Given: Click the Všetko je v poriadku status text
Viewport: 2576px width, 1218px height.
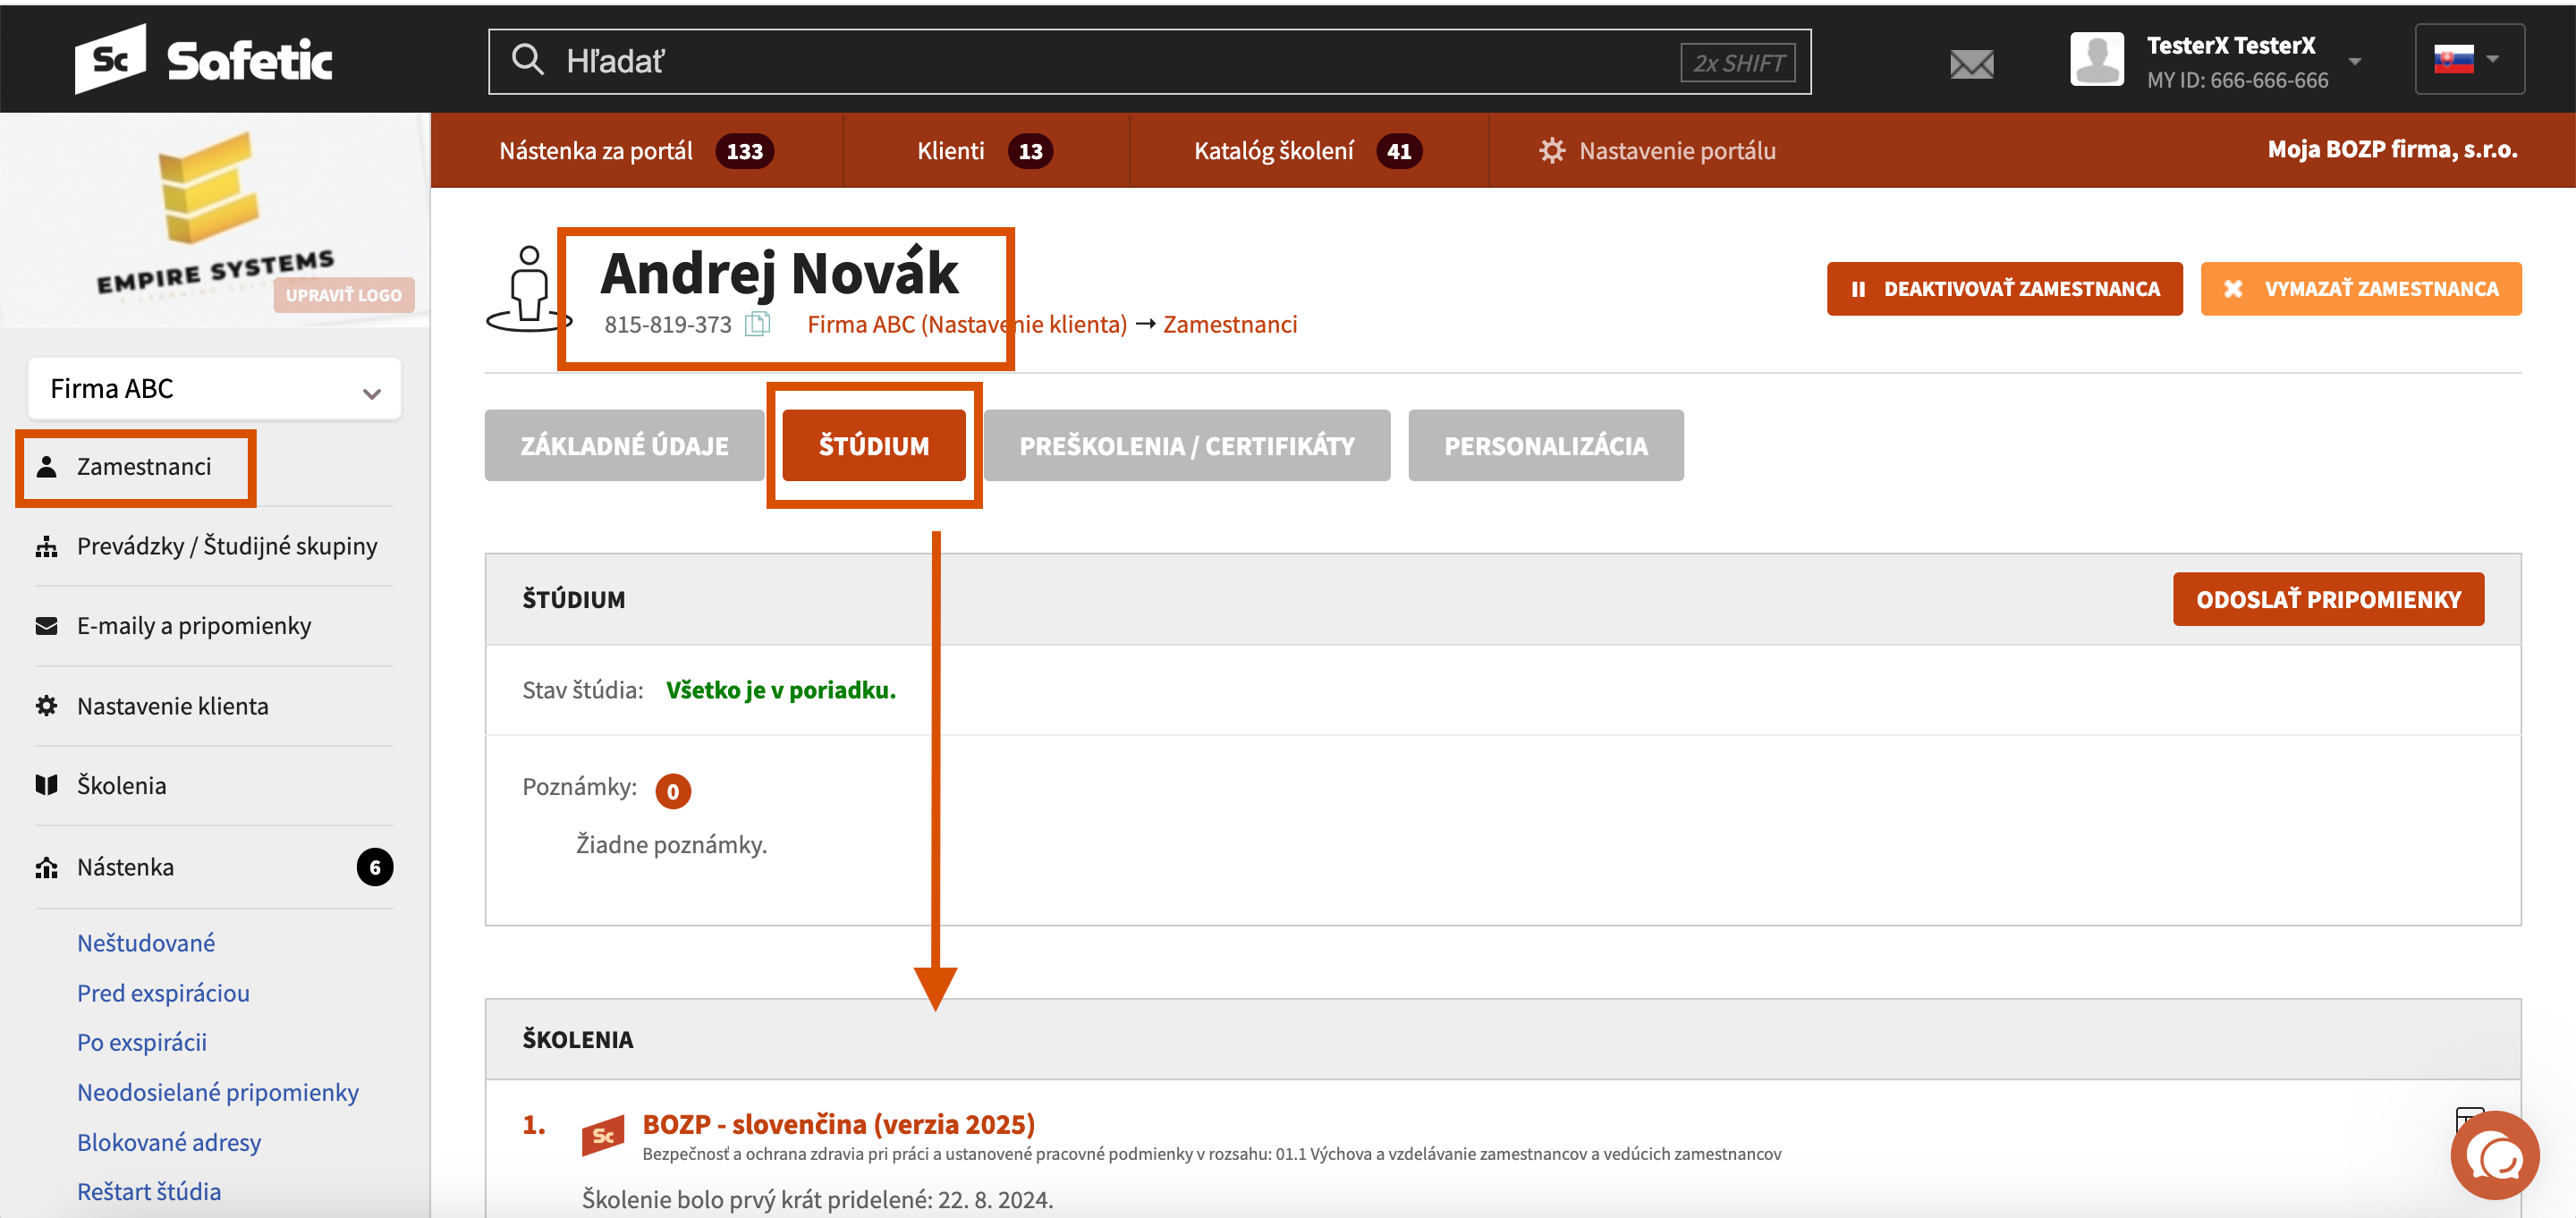Looking at the screenshot, I should pos(781,690).
